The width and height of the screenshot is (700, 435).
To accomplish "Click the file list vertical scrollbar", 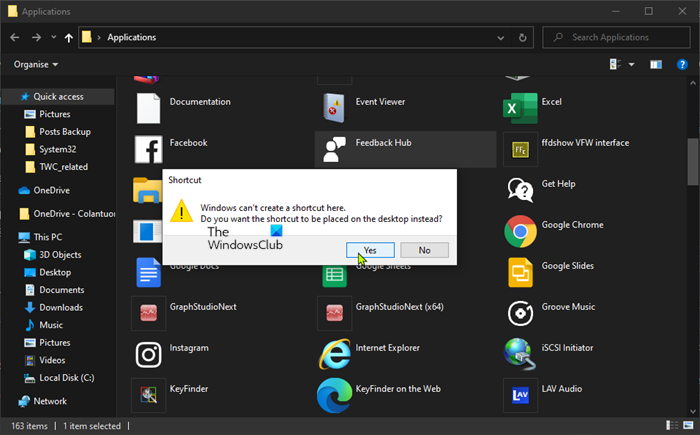I will [692, 161].
